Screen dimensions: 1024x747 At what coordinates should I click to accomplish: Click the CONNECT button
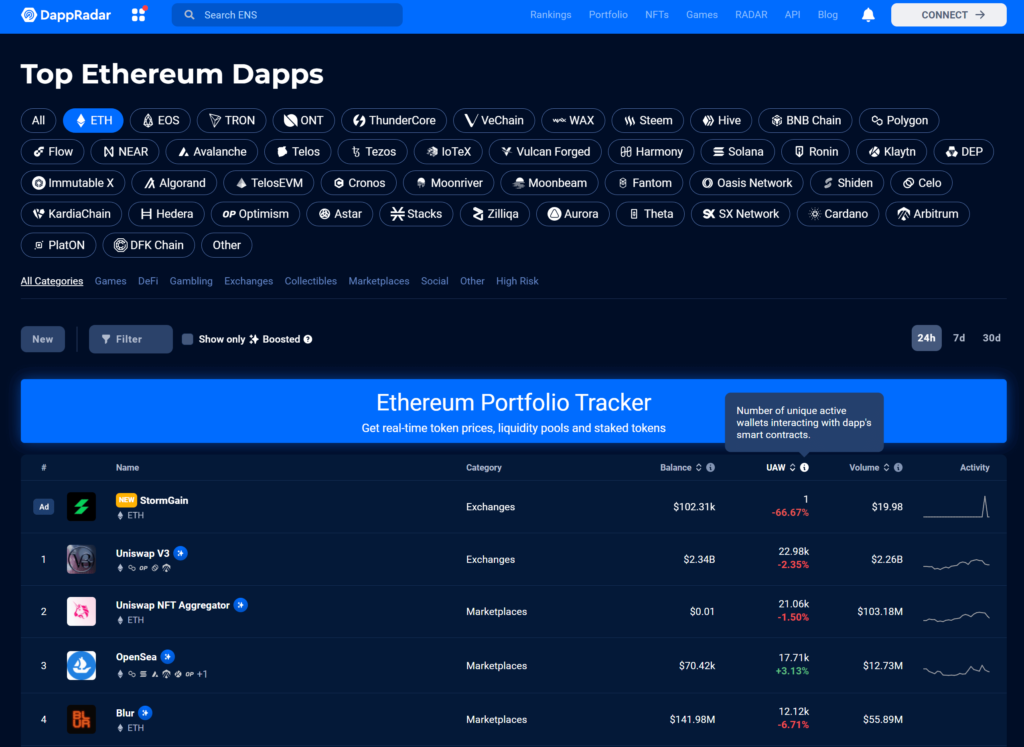click(x=949, y=14)
